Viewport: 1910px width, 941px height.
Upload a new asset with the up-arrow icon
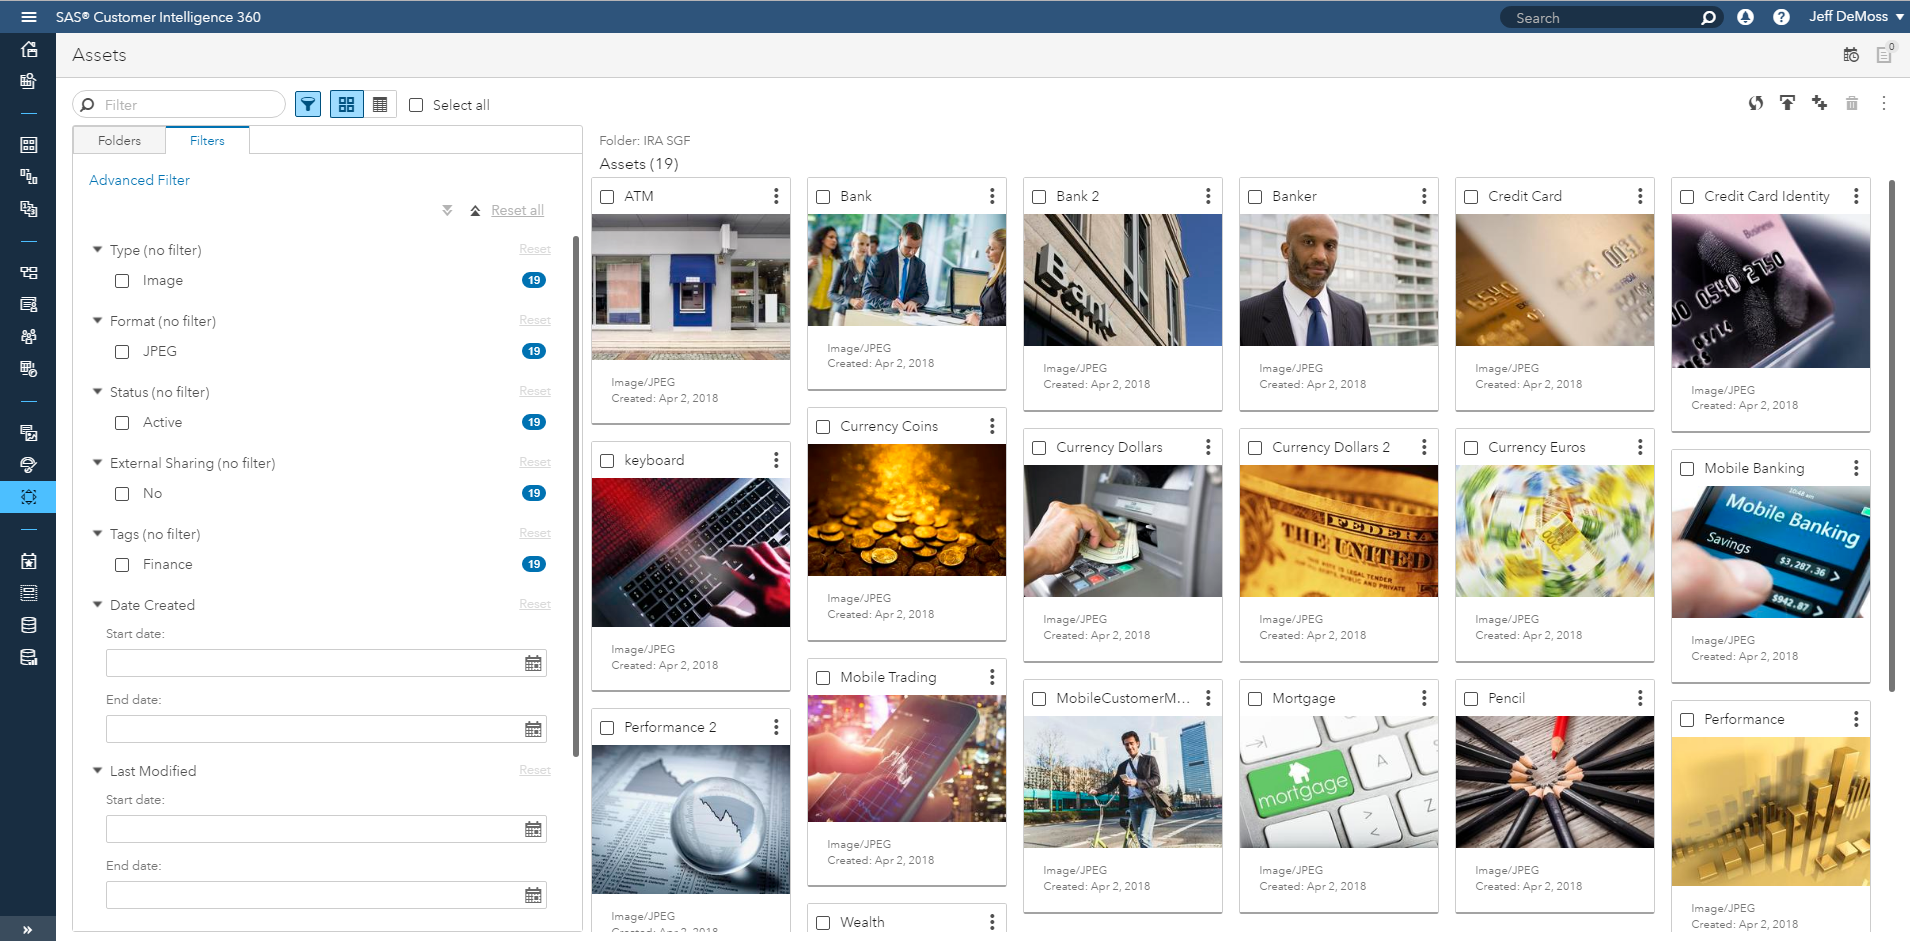coord(1787,103)
